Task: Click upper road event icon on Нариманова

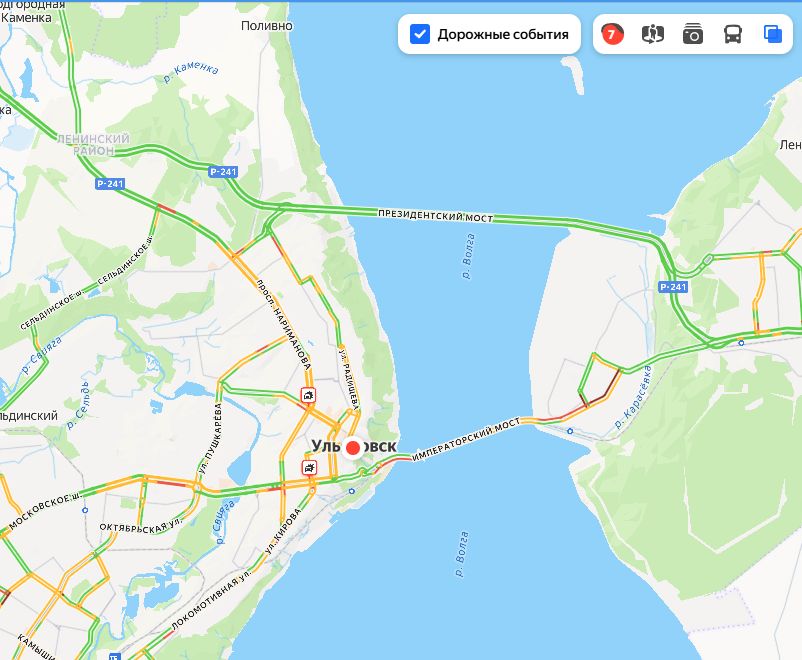Action: click(308, 395)
